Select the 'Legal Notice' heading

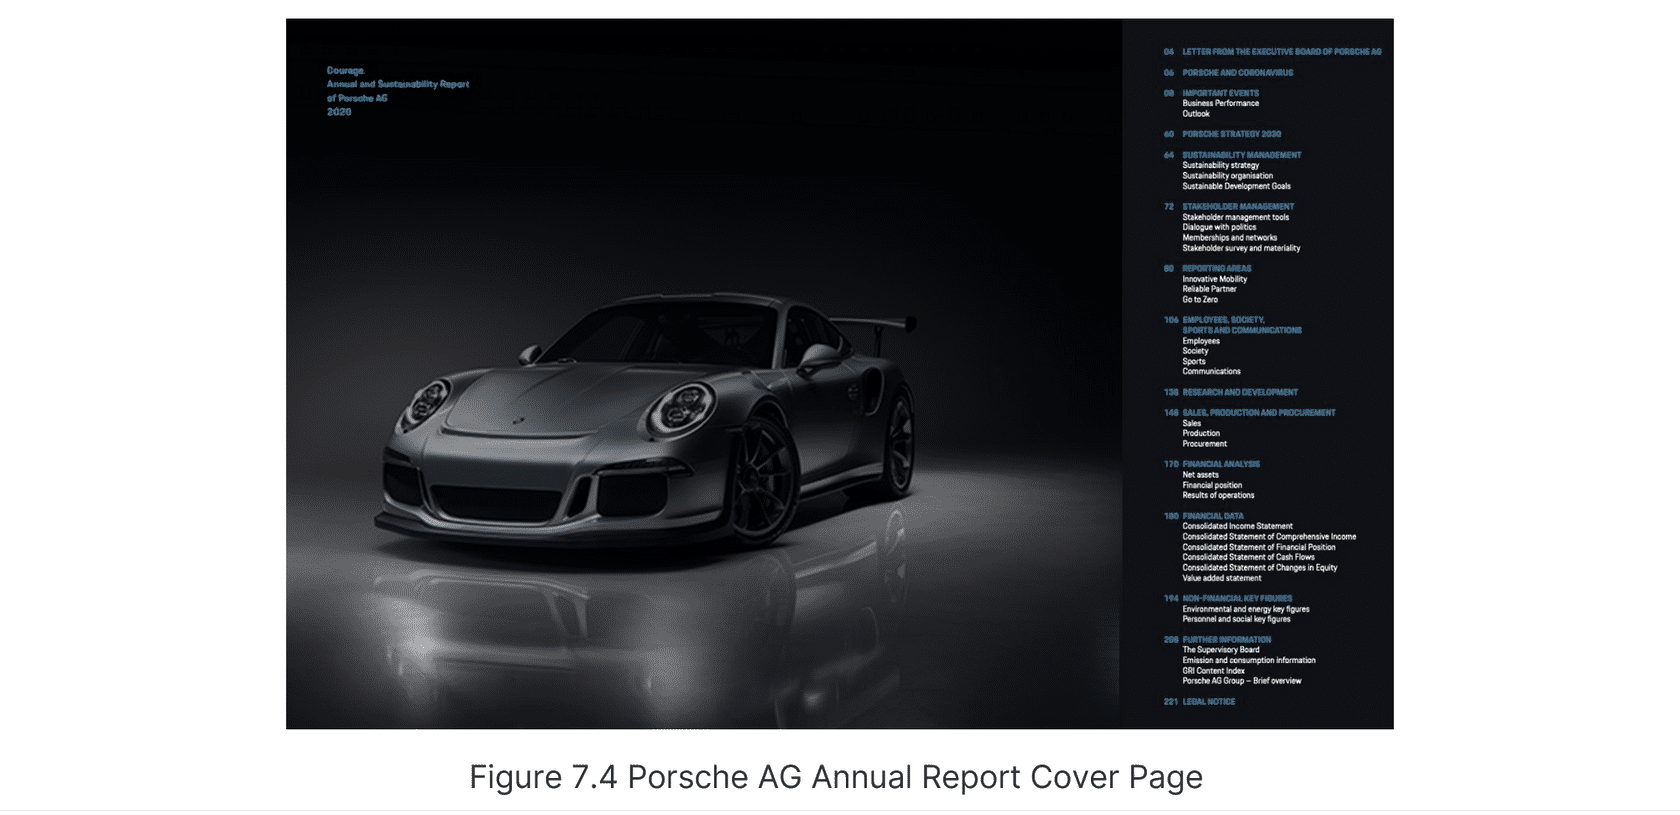click(1209, 702)
